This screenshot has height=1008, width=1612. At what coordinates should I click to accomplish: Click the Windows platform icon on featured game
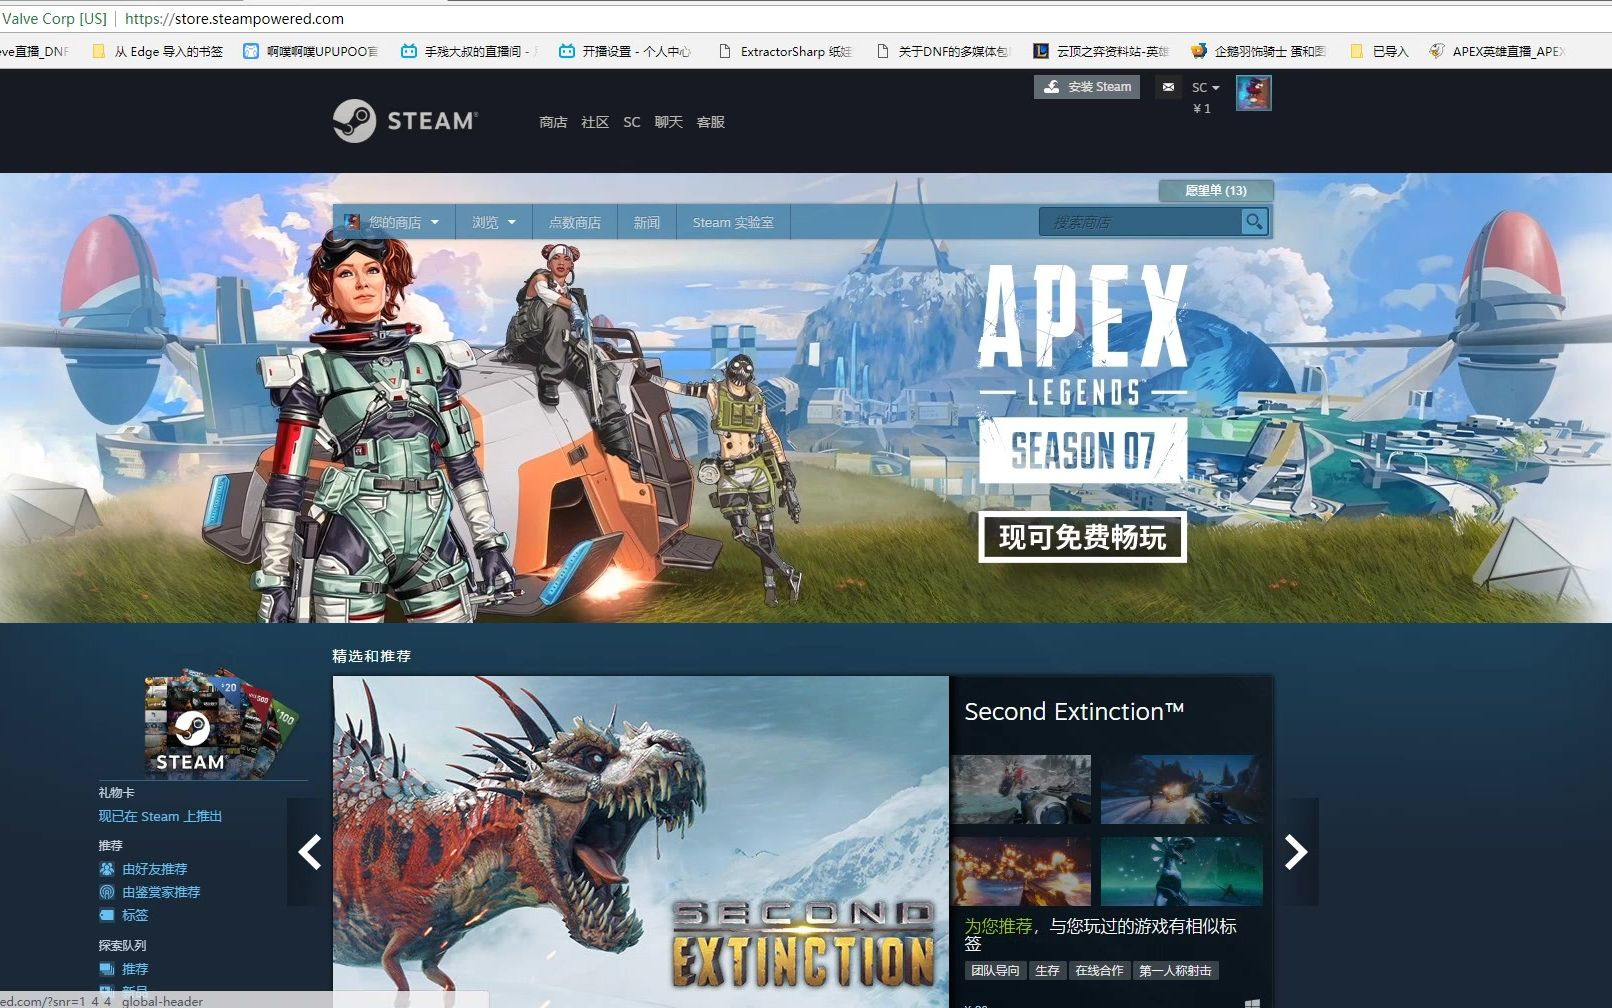point(1252,1002)
